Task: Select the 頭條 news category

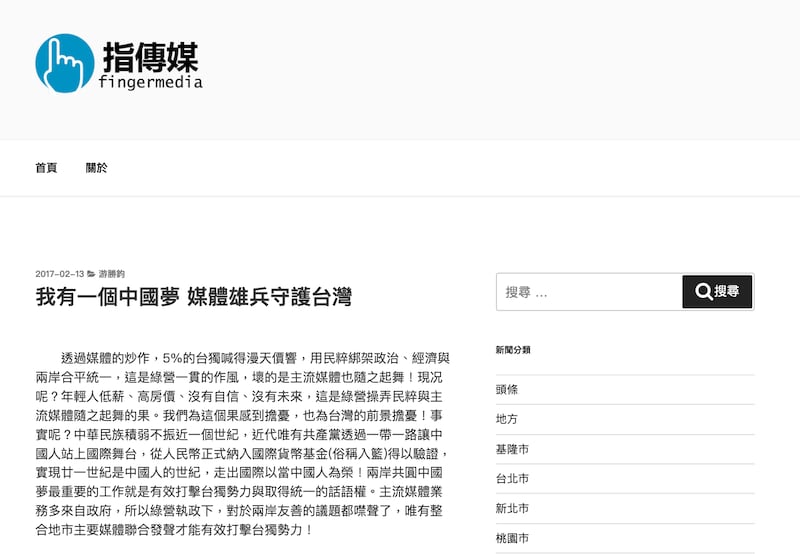Action: 507,389
